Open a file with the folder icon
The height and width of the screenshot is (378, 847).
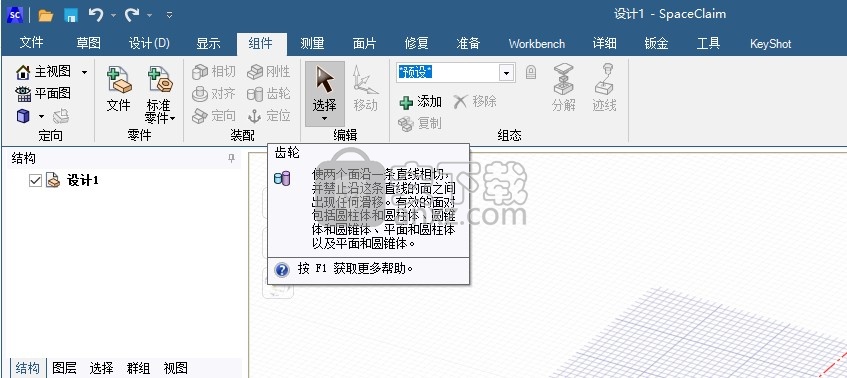[x=46, y=16]
